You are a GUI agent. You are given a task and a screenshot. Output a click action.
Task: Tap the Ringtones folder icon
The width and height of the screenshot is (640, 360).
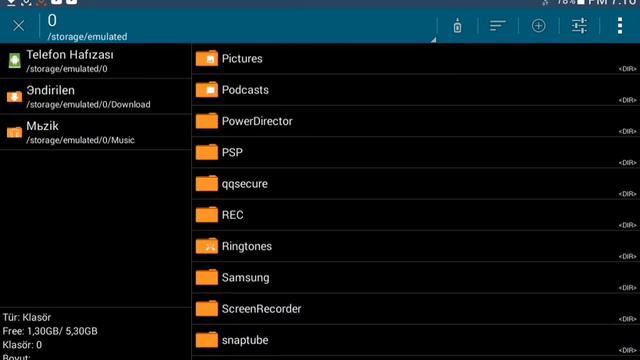coord(207,246)
